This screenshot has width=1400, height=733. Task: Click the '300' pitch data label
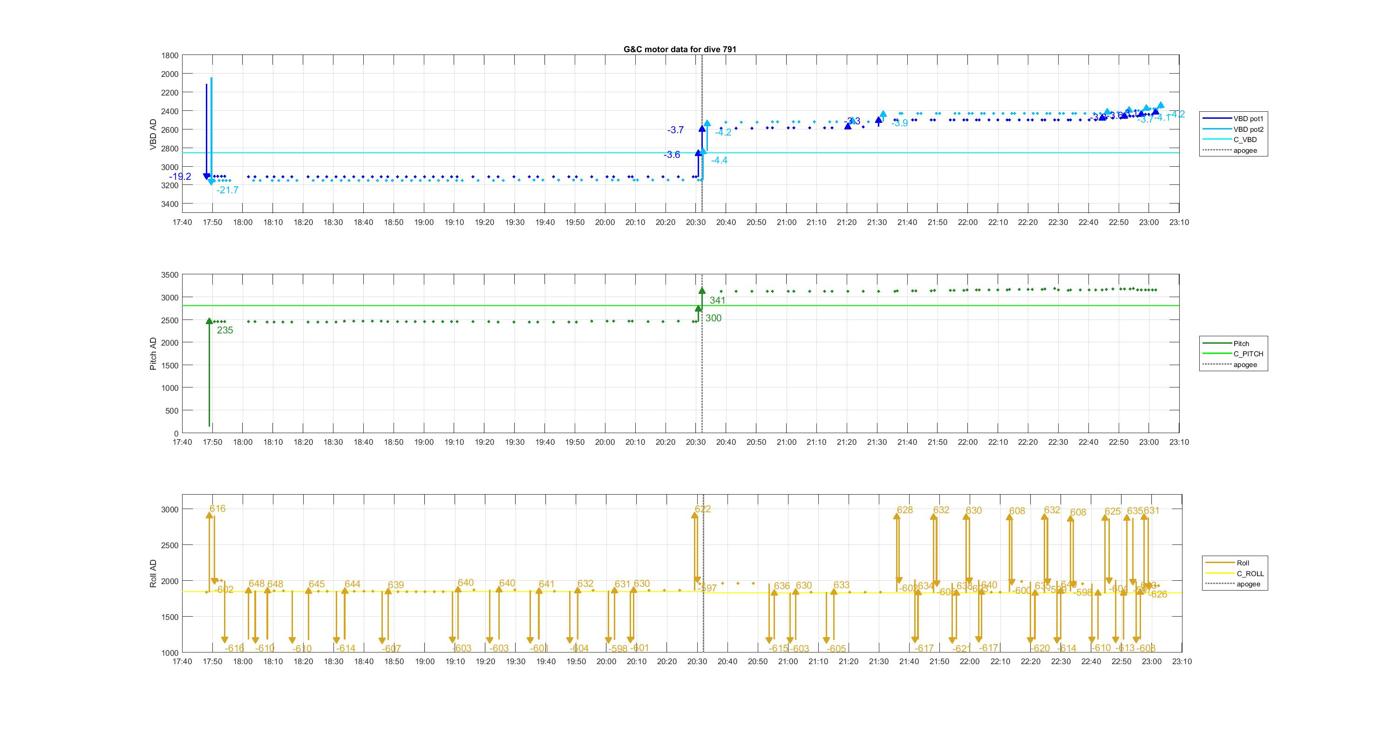[714, 318]
